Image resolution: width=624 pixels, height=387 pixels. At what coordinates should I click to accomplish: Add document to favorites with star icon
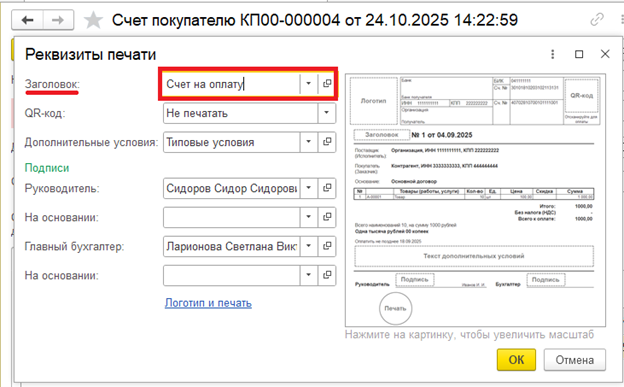point(93,20)
